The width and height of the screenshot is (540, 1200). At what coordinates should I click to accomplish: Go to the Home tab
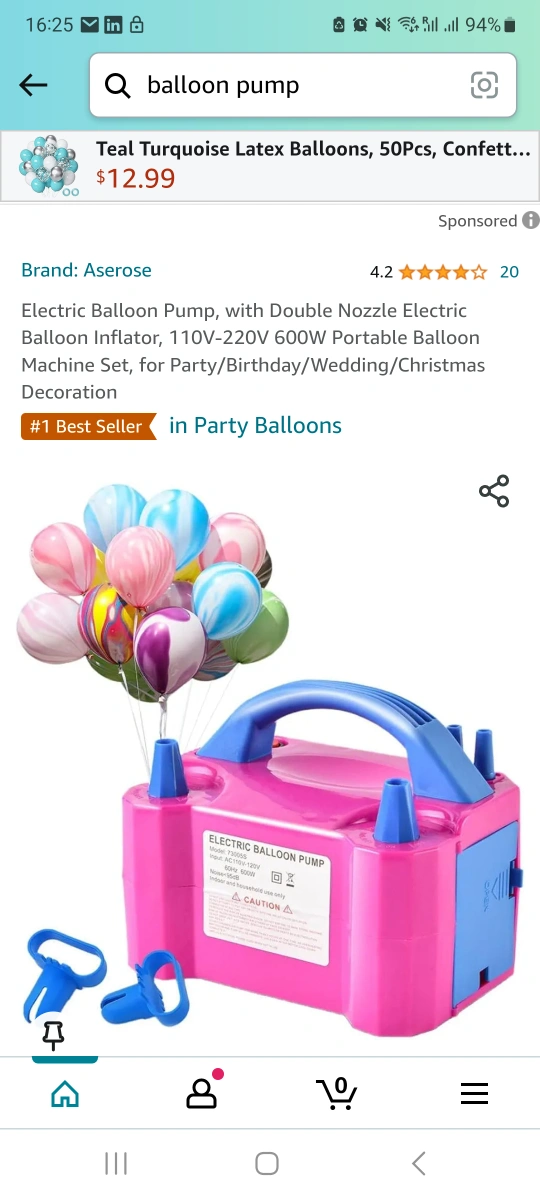click(x=65, y=1094)
